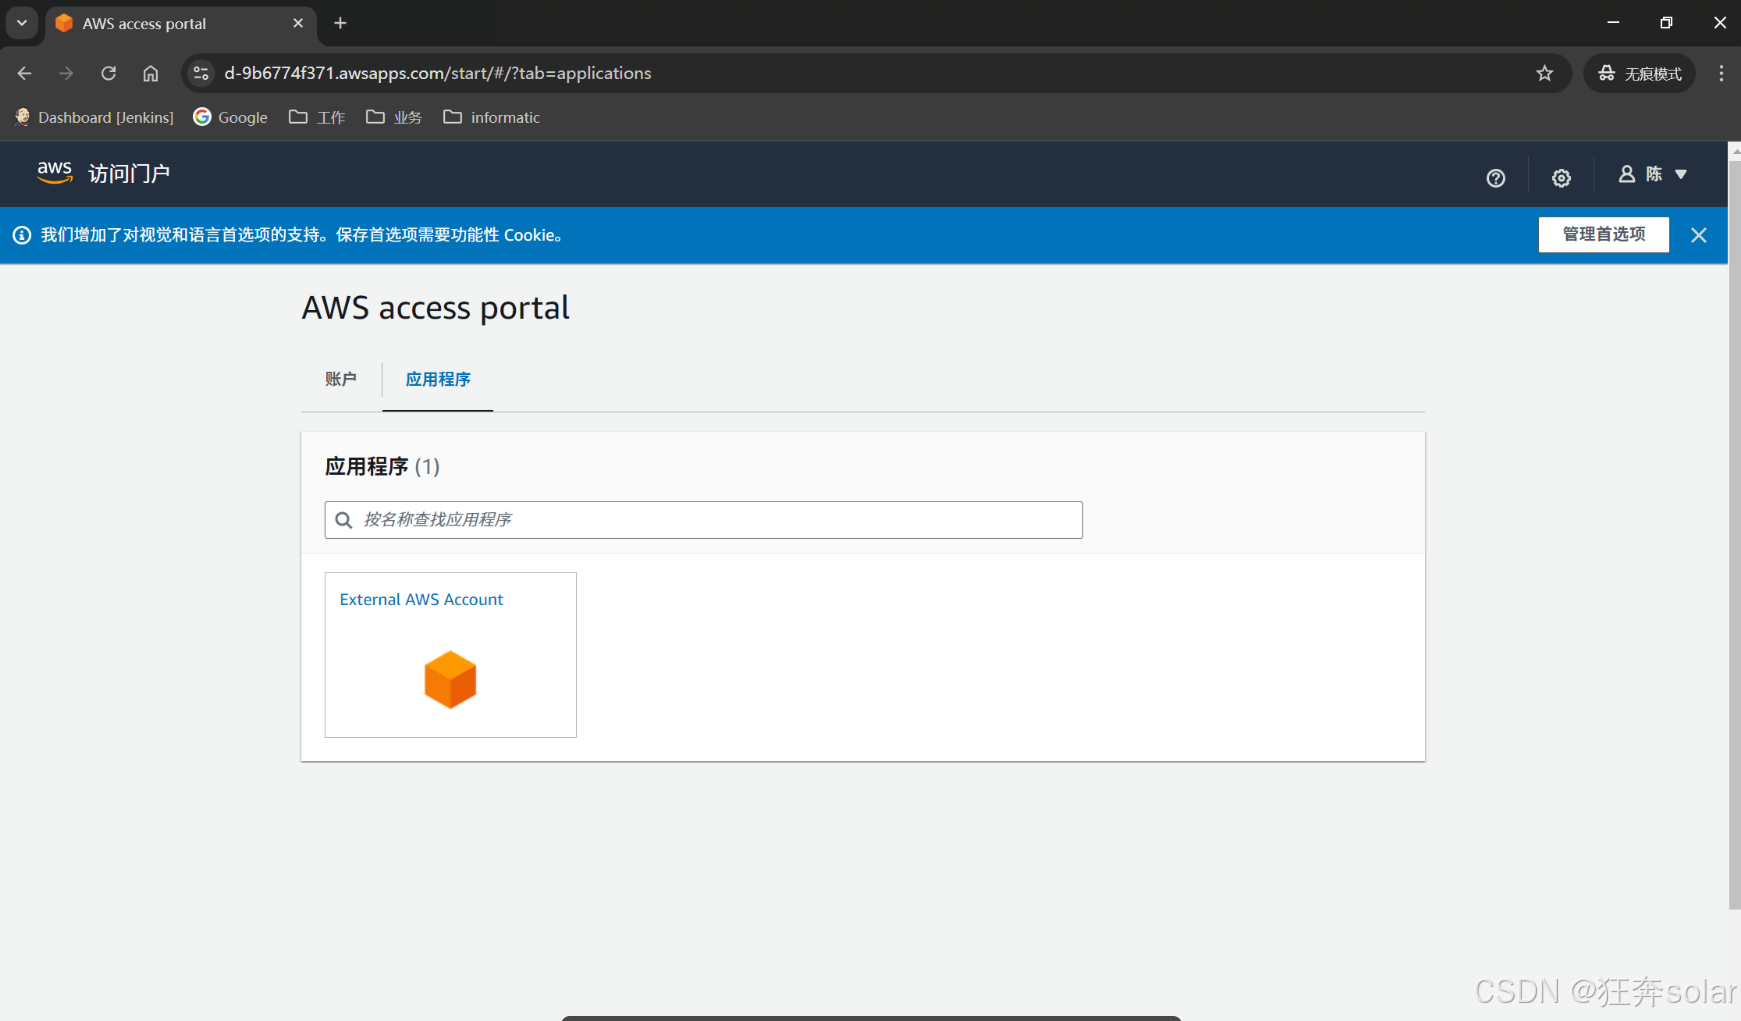The image size is (1741, 1021).
Task: Click the 无痕模式 incognito indicator
Action: pos(1639,73)
